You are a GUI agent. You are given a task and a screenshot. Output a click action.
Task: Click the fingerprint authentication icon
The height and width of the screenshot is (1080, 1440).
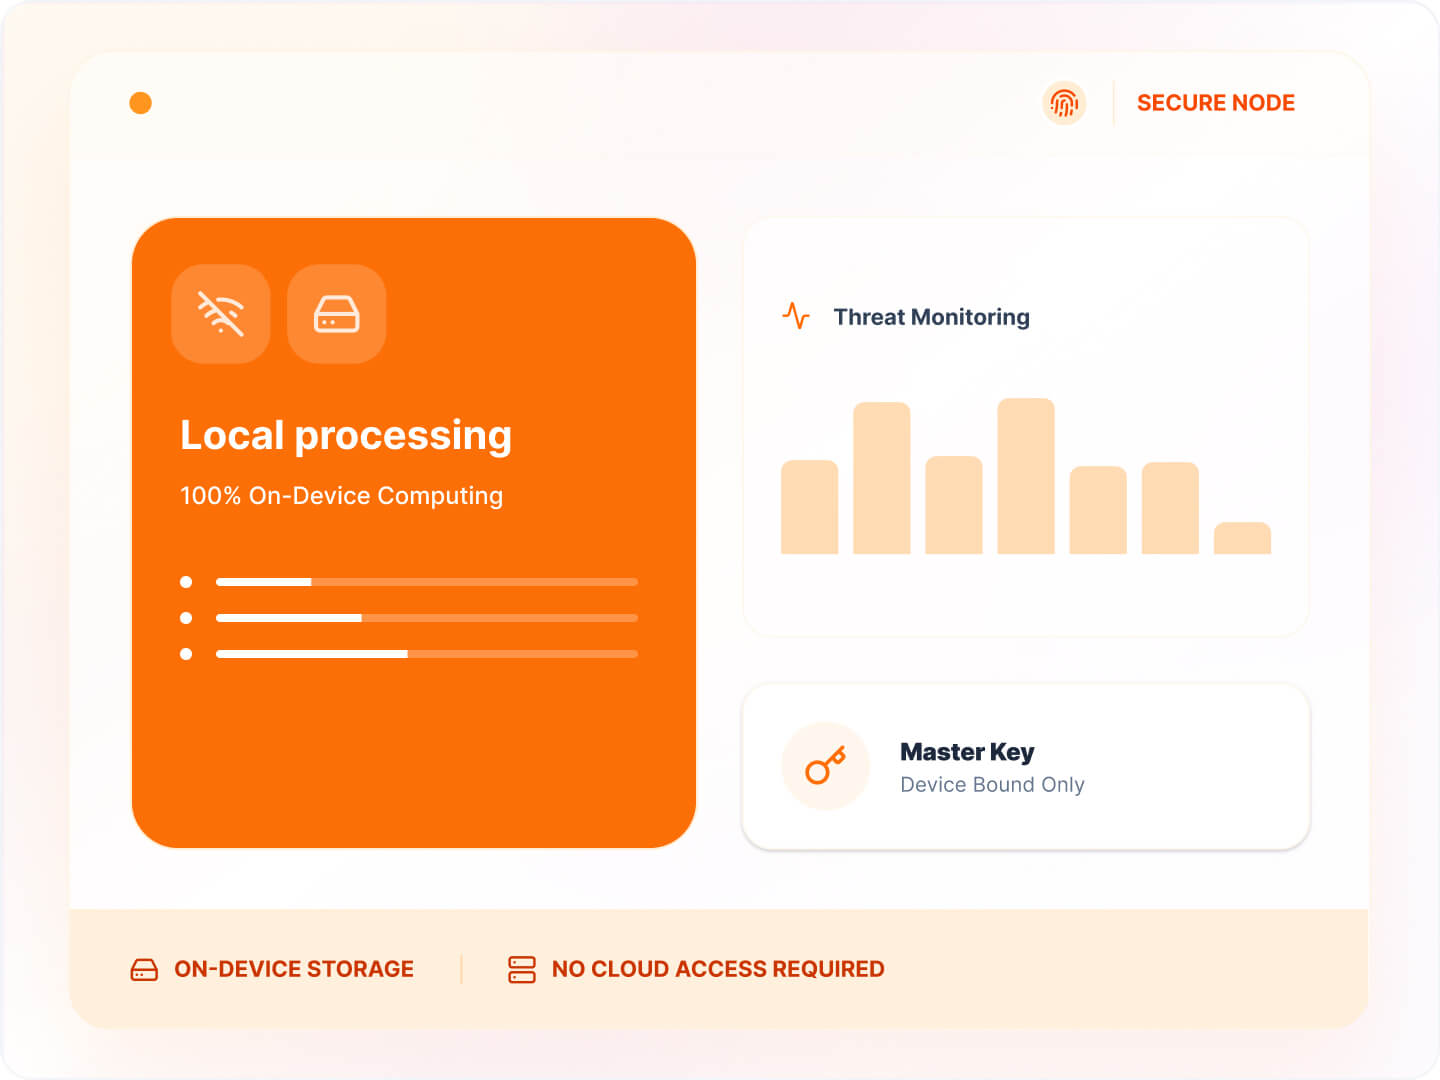pyautogui.click(x=1064, y=103)
